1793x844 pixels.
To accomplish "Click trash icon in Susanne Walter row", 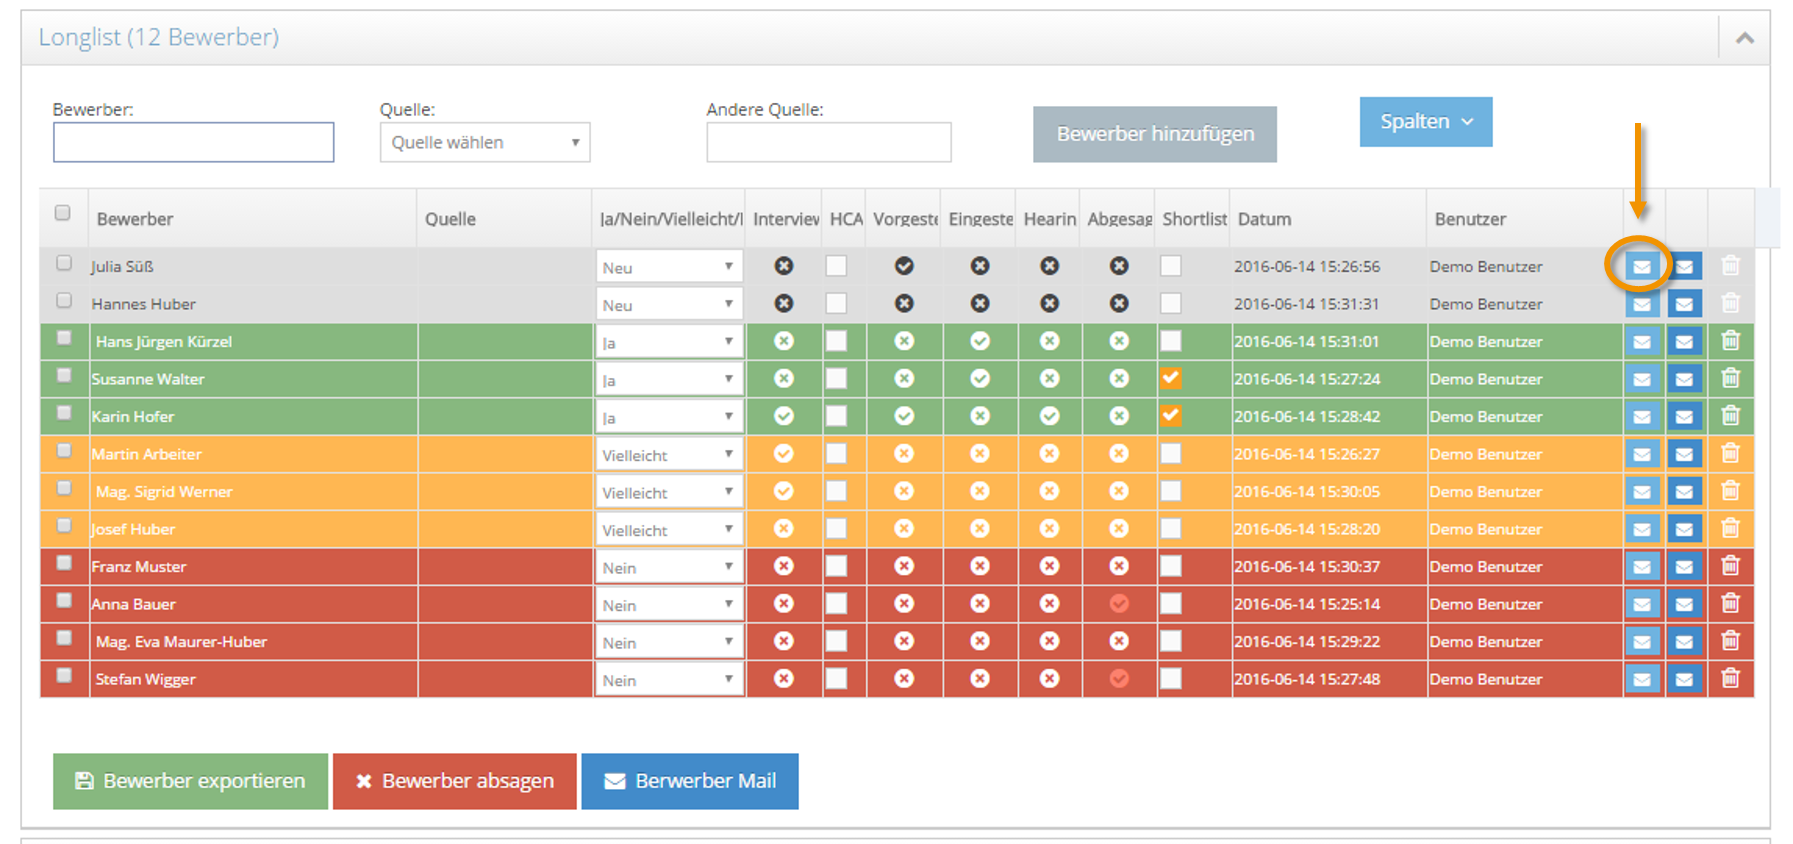I will click(x=1730, y=378).
